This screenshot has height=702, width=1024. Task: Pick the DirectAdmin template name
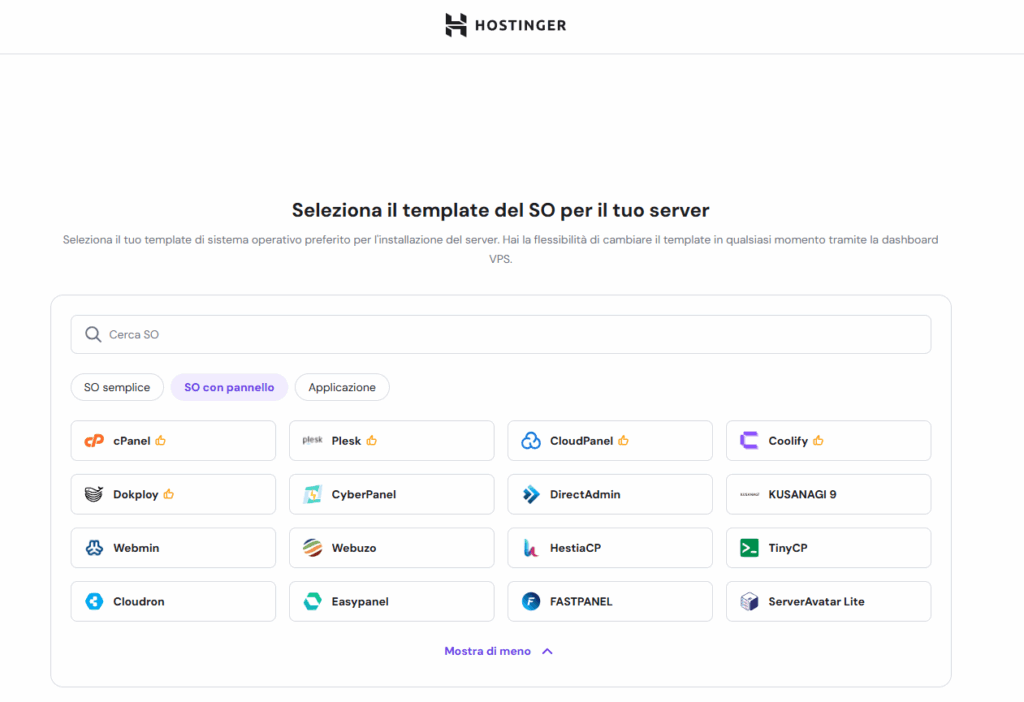point(585,494)
